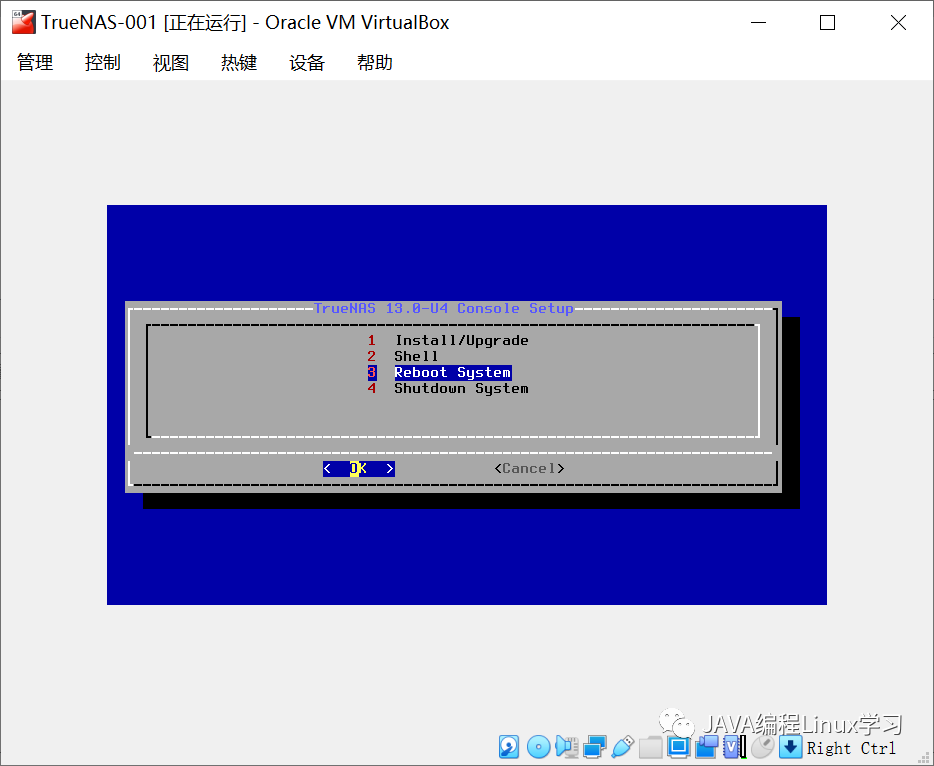Click the video recording status icon
This screenshot has height=766, width=934.
[706, 747]
